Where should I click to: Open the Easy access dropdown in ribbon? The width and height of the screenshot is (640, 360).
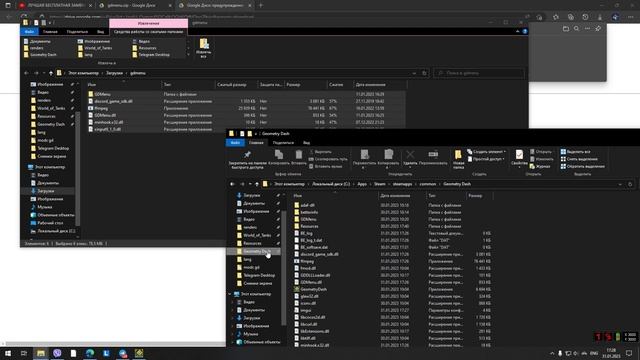click(486, 159)
